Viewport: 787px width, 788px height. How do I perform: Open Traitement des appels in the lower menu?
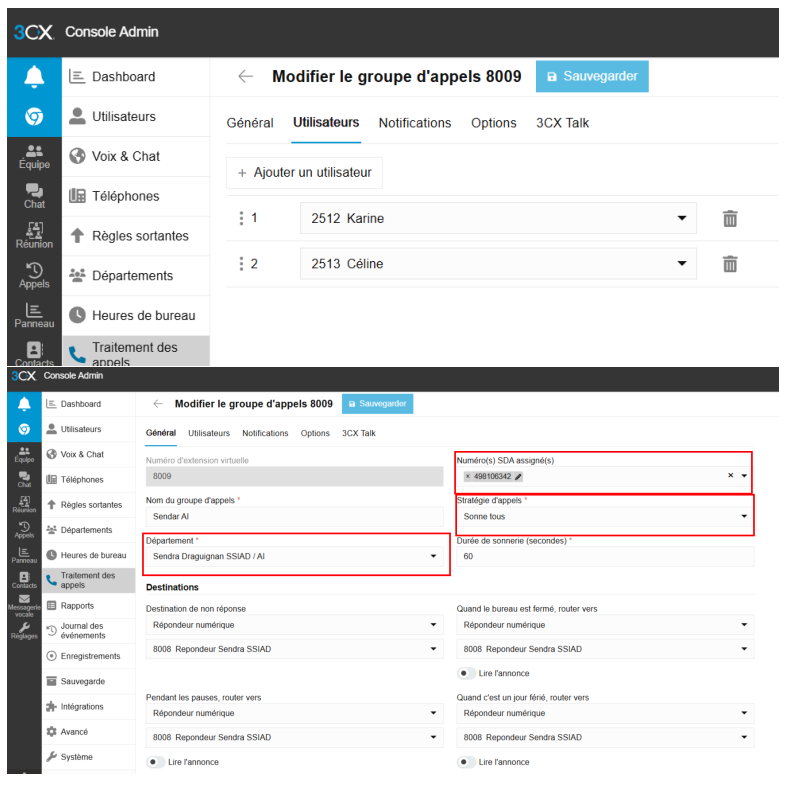pyautogui.click(x=88, y=580)
